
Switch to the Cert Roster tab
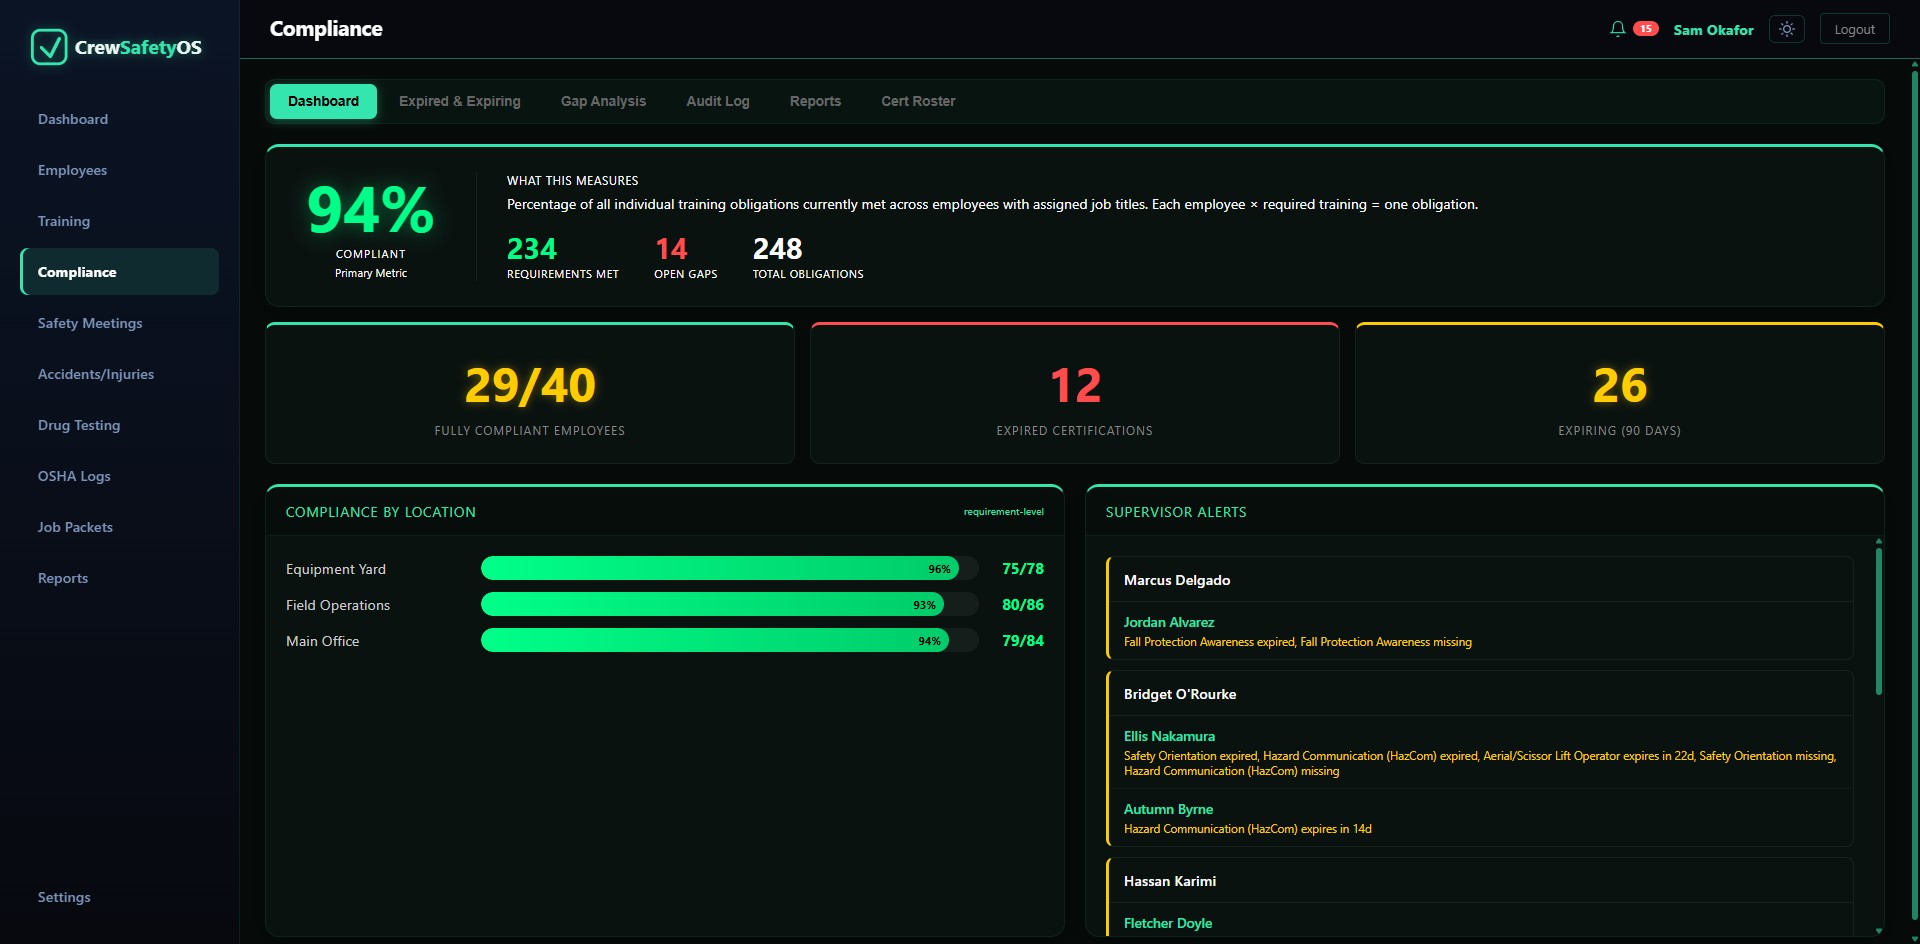click(x=918, y=101)
